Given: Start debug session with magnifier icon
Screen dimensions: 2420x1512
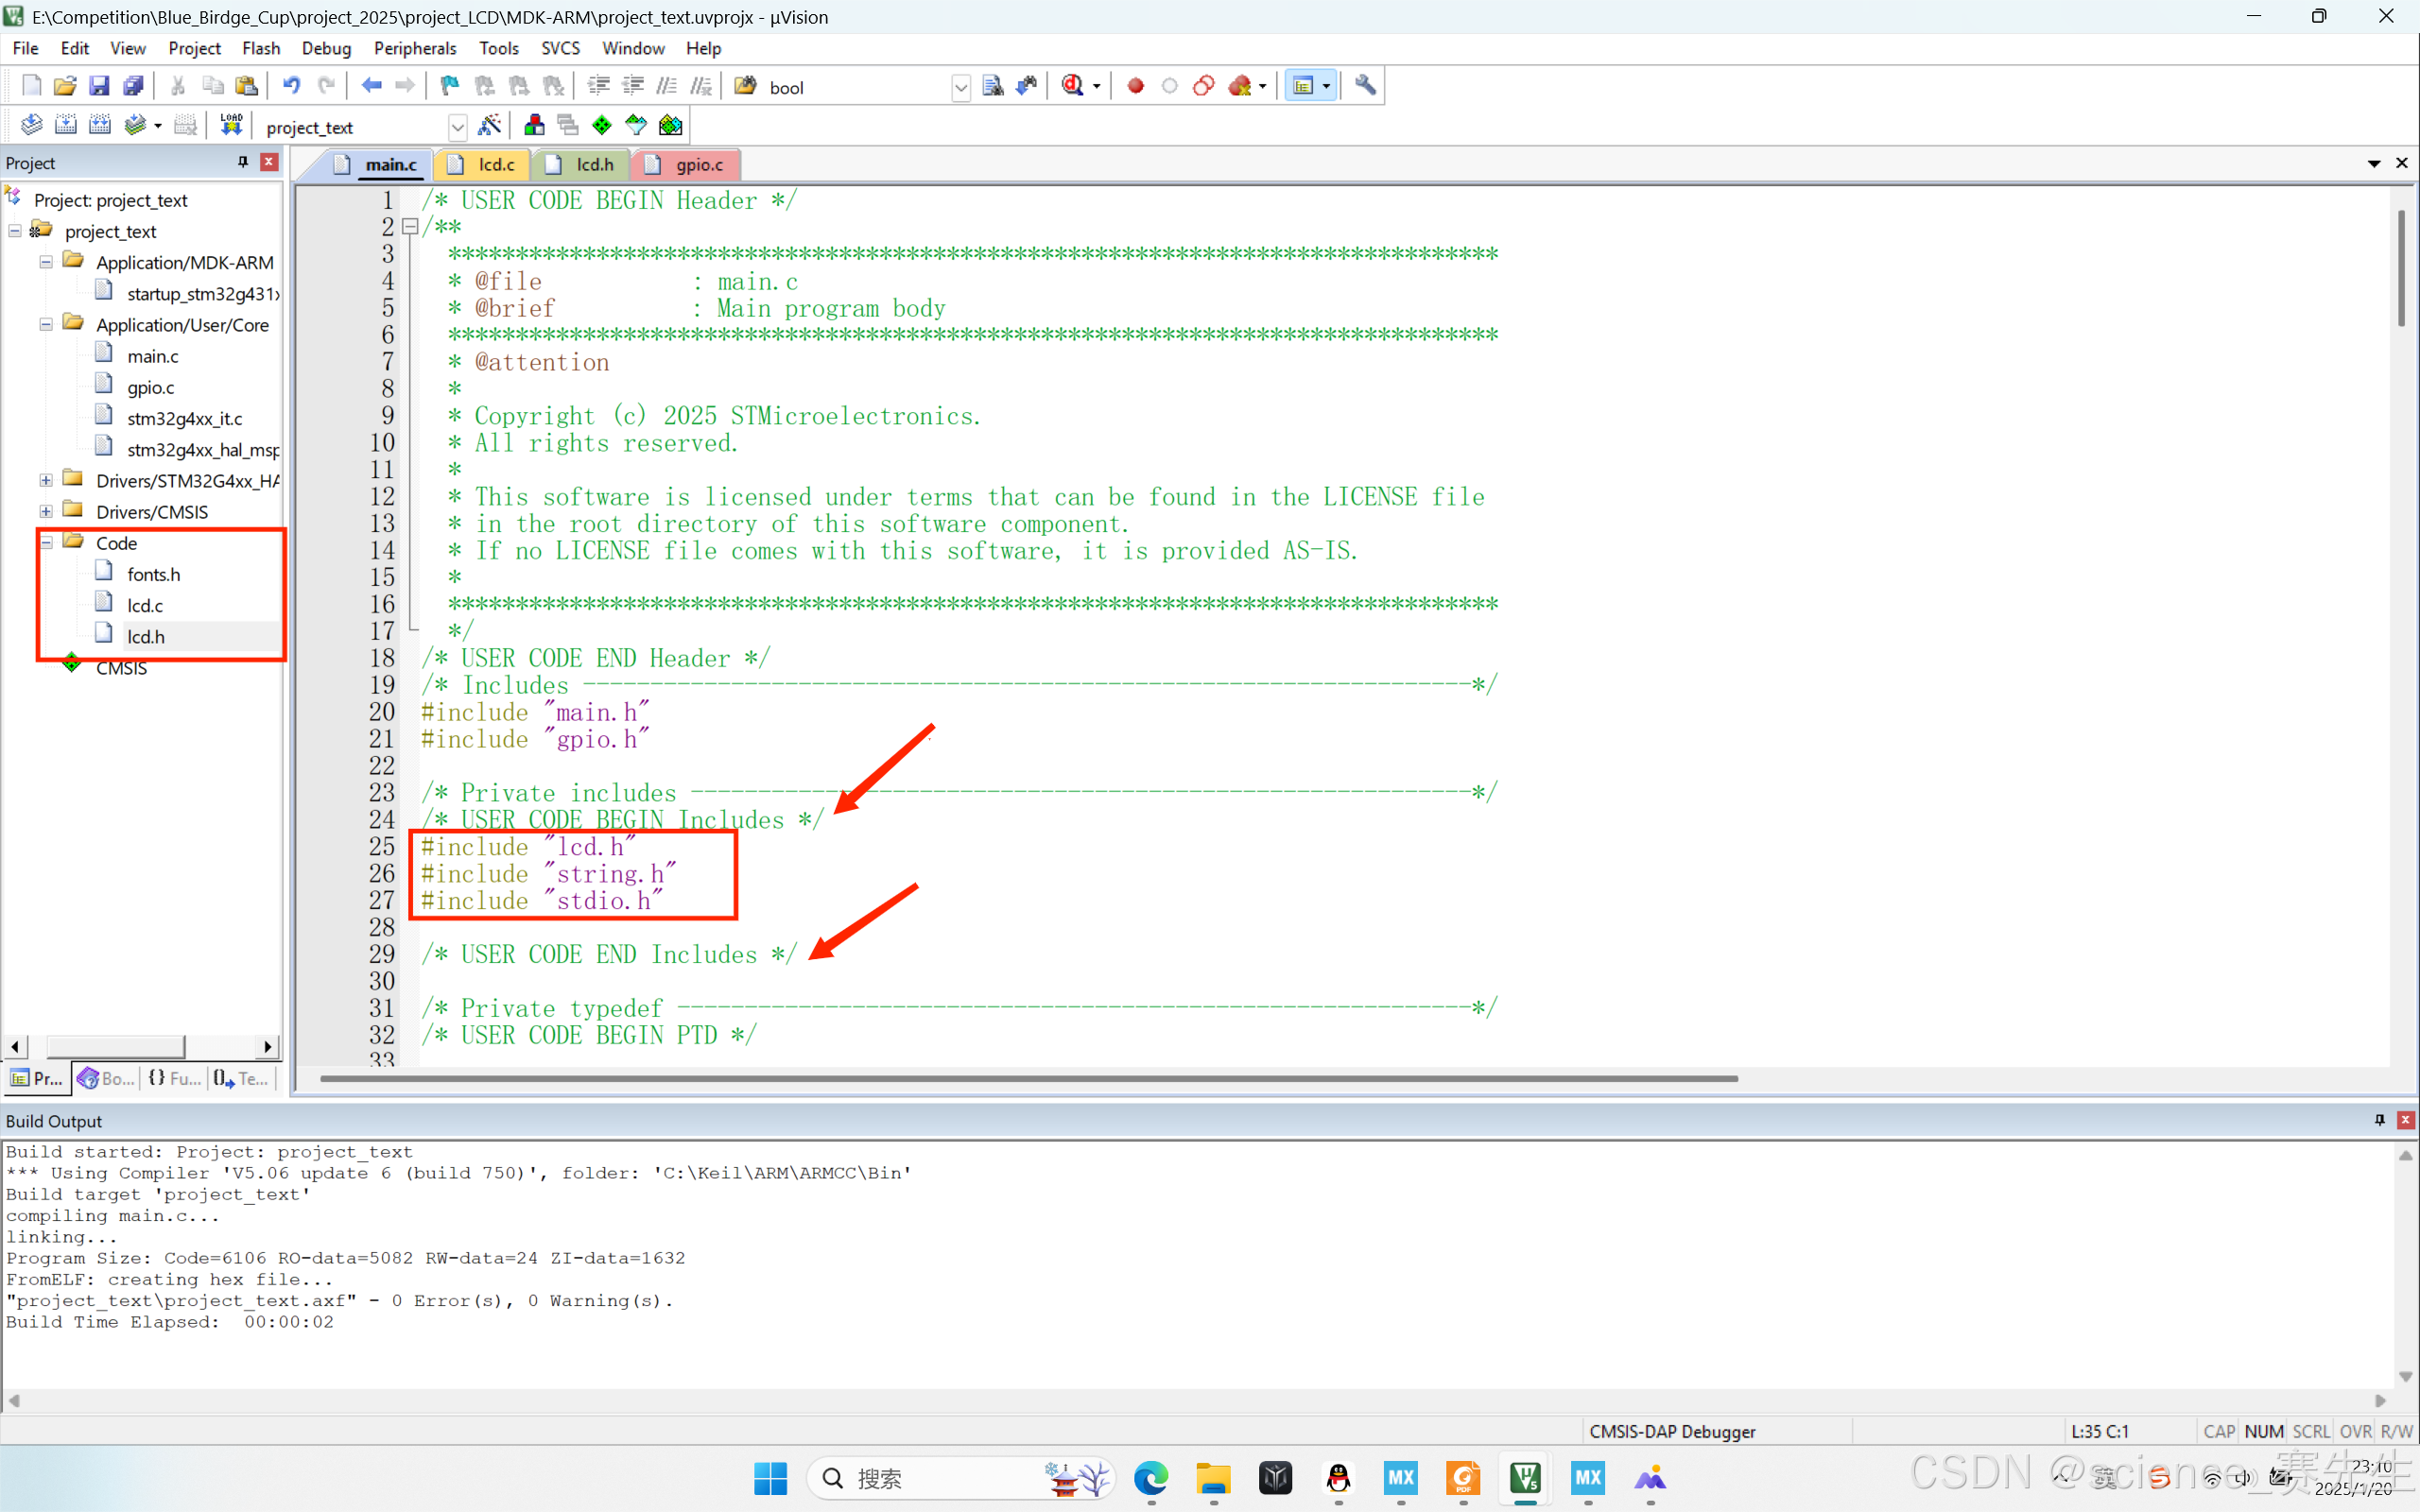Looking at the screenshot, I should coord(1073,86).
